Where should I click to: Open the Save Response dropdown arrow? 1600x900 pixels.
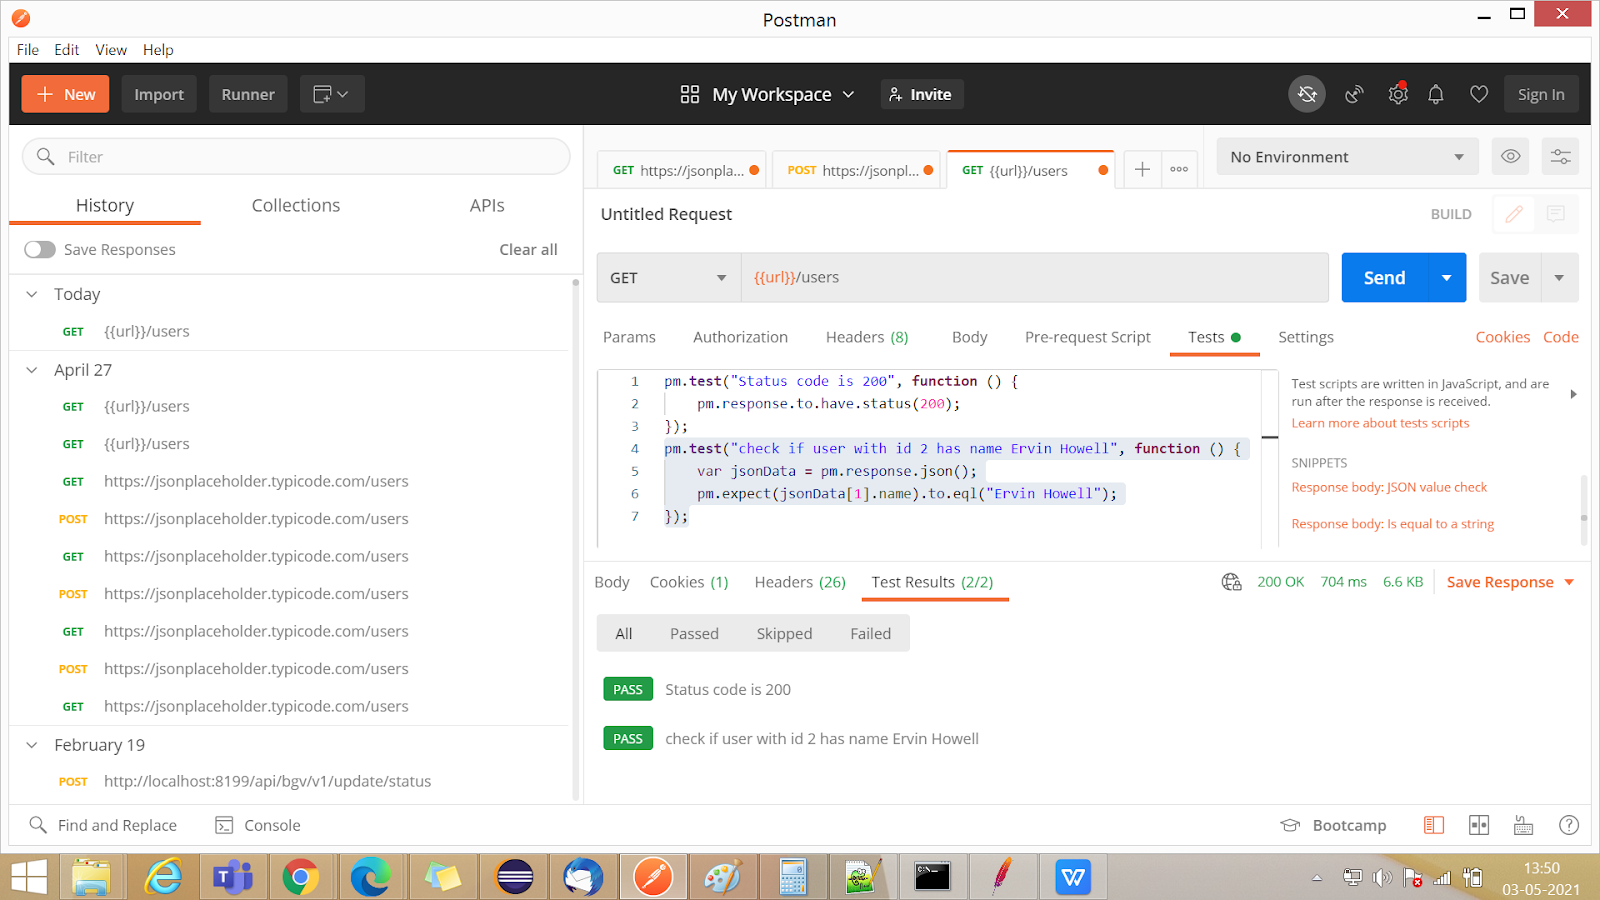(1569, 582)
